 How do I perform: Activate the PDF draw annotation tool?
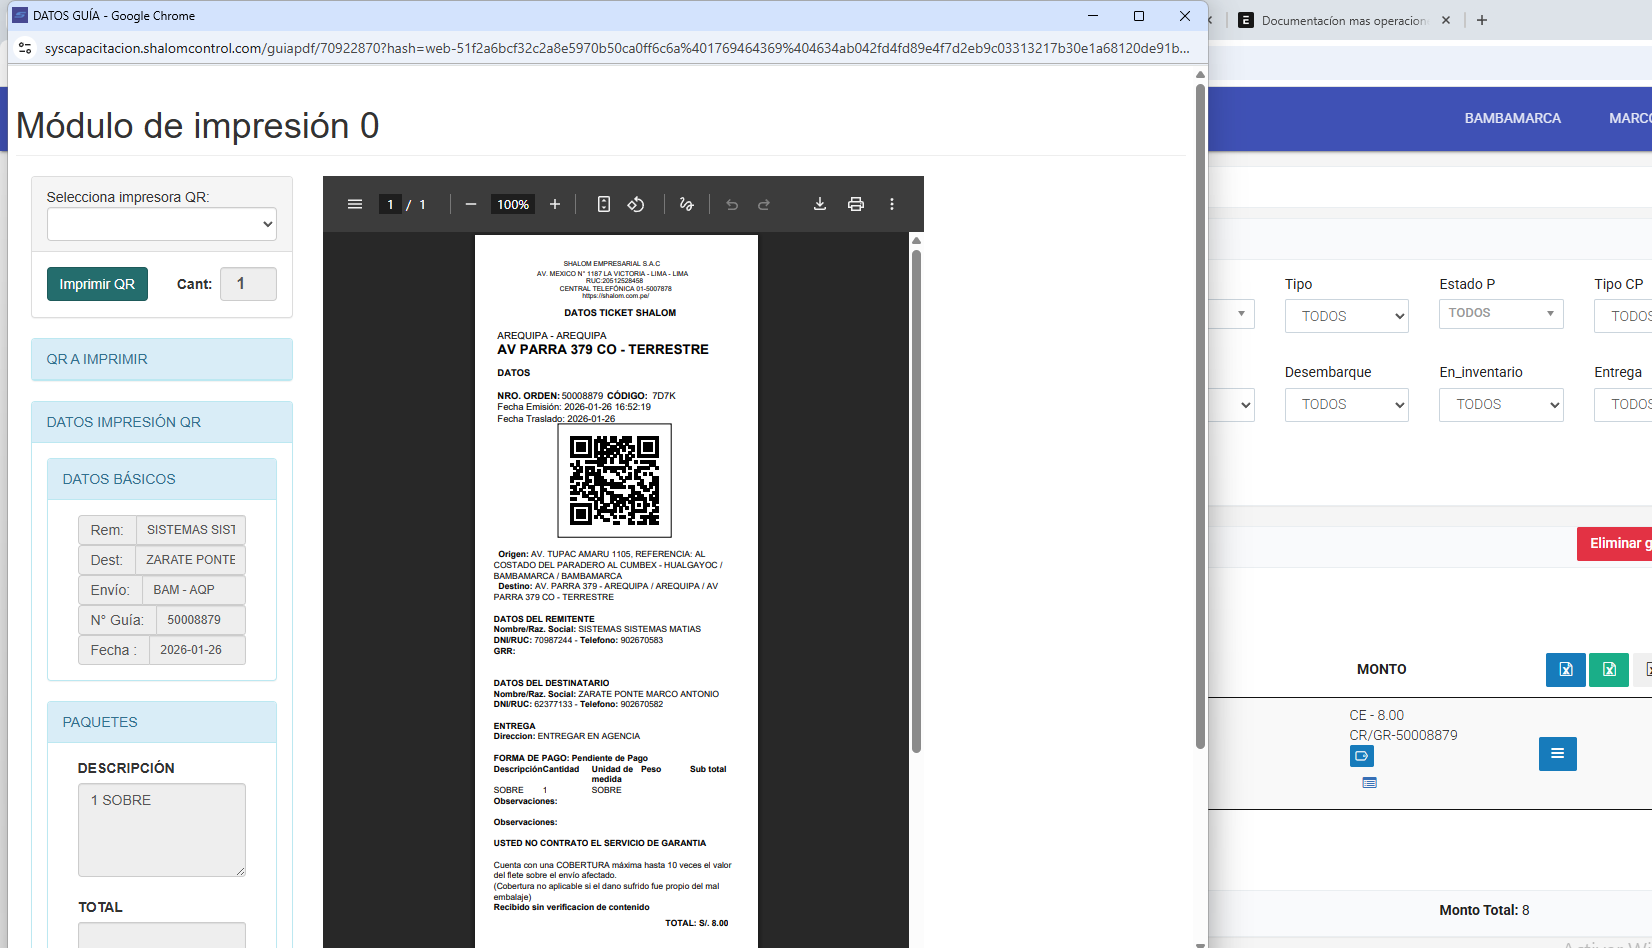686,204
